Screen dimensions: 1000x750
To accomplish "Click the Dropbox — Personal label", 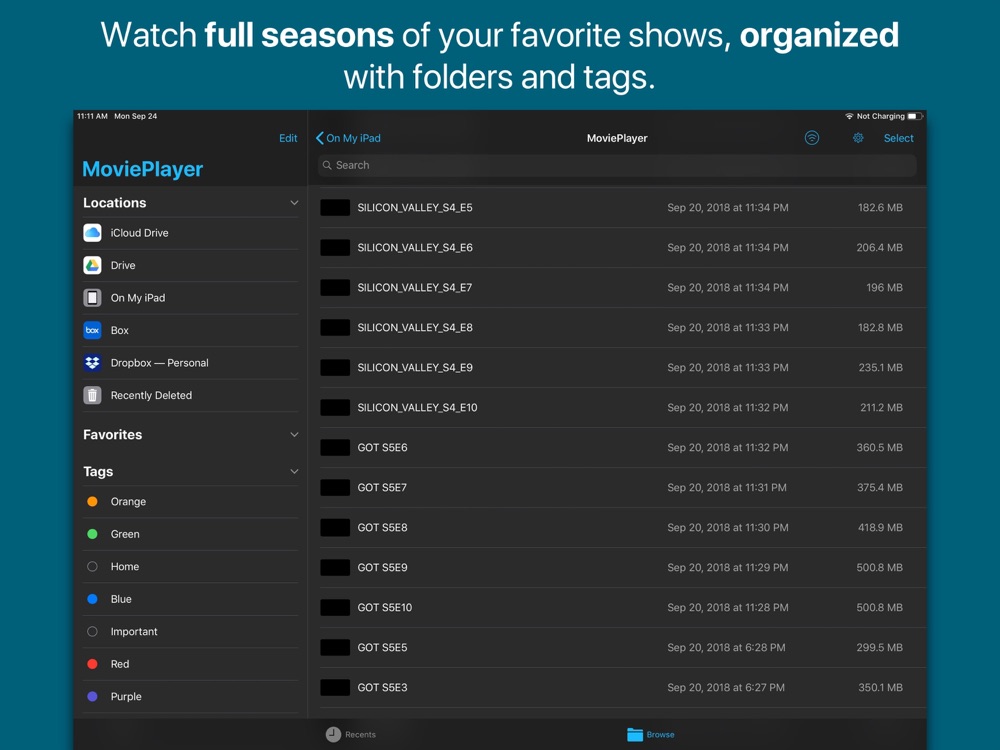I will [x=159, y=363].
